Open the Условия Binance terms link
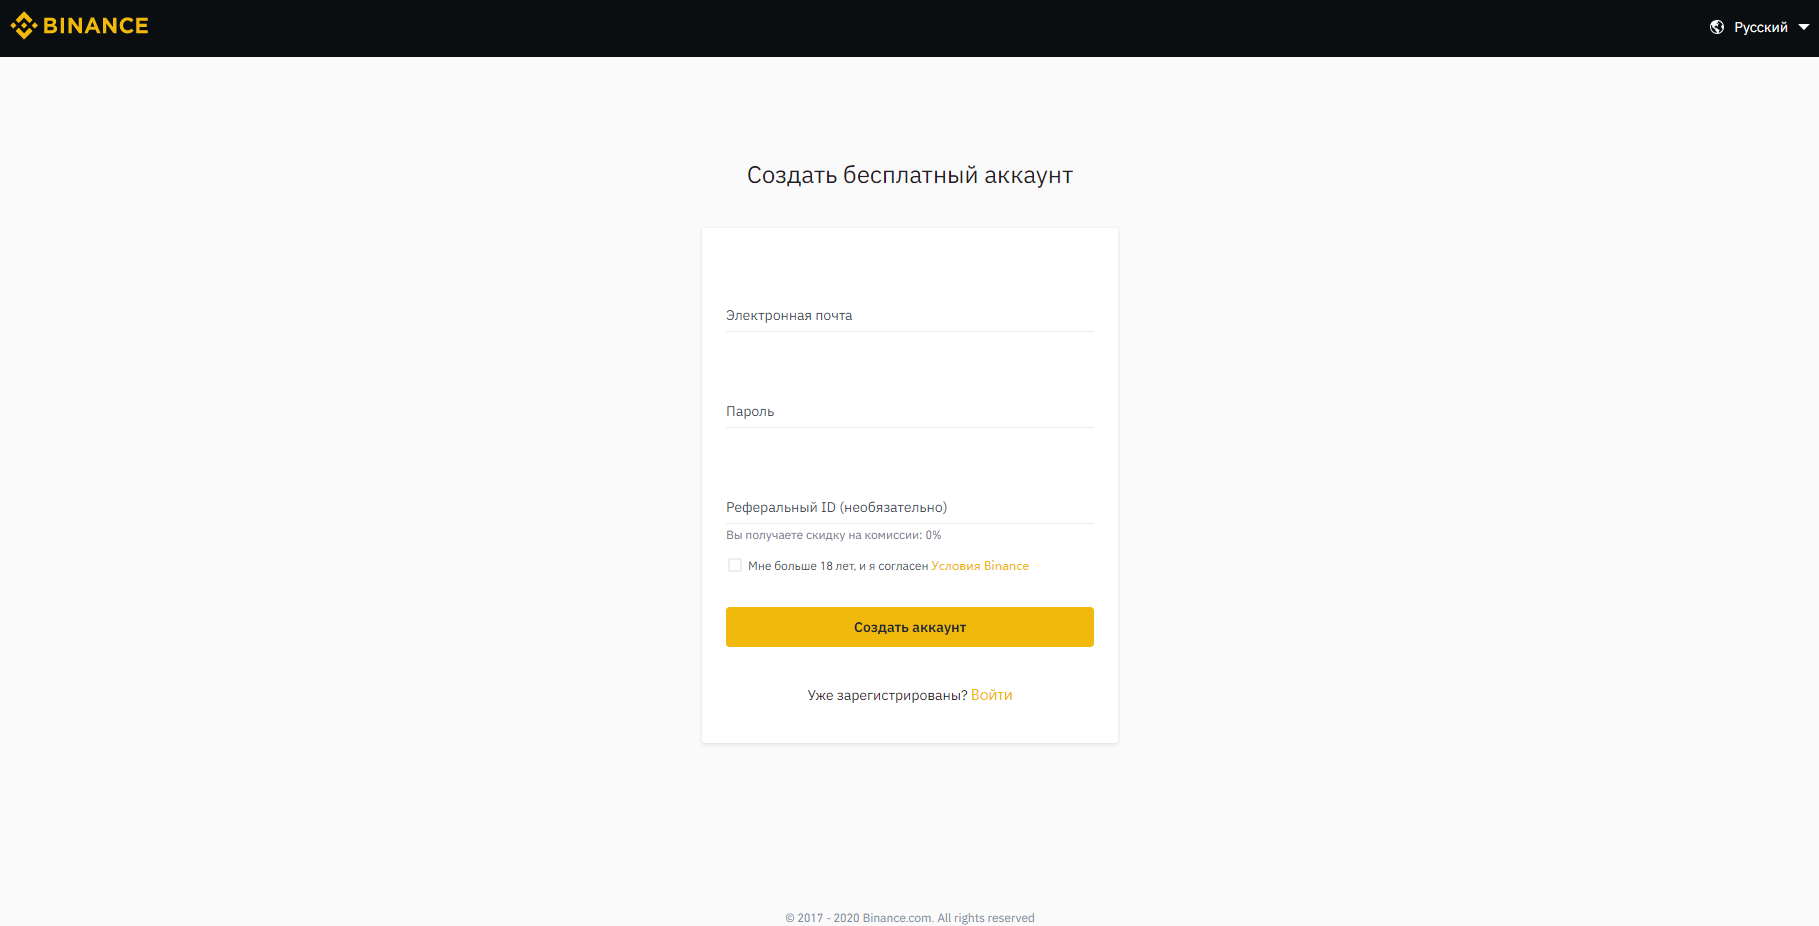Screen dimensions: 1819x926 (x=980, y=566)
